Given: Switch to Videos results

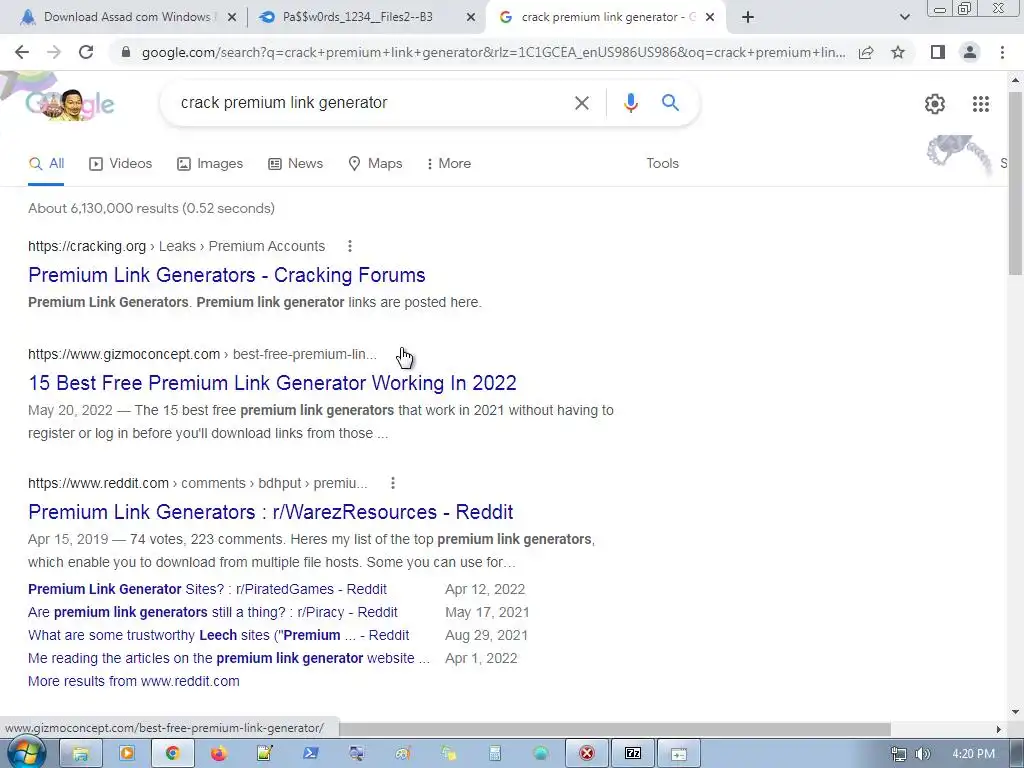Looking at the screenshot, I should pos(121,163).
